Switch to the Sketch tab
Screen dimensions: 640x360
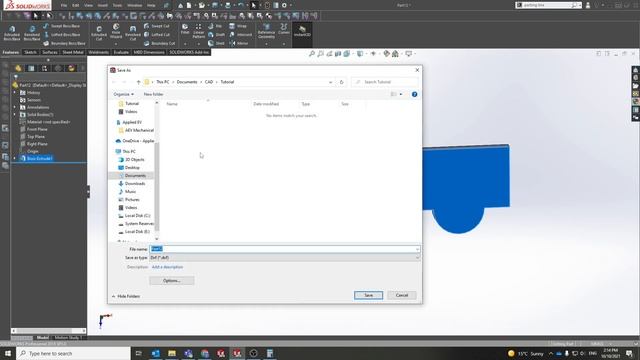point(30,52)
